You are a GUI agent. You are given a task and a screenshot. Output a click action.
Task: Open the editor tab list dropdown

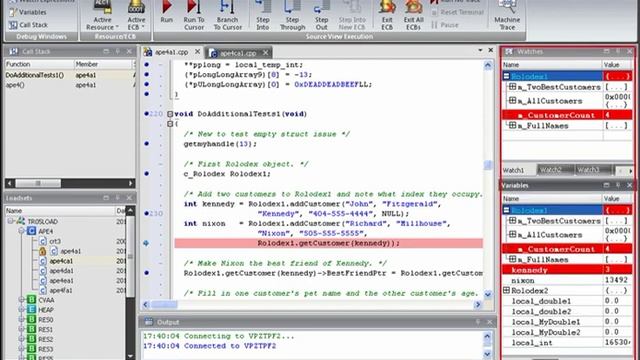(480, 50)
